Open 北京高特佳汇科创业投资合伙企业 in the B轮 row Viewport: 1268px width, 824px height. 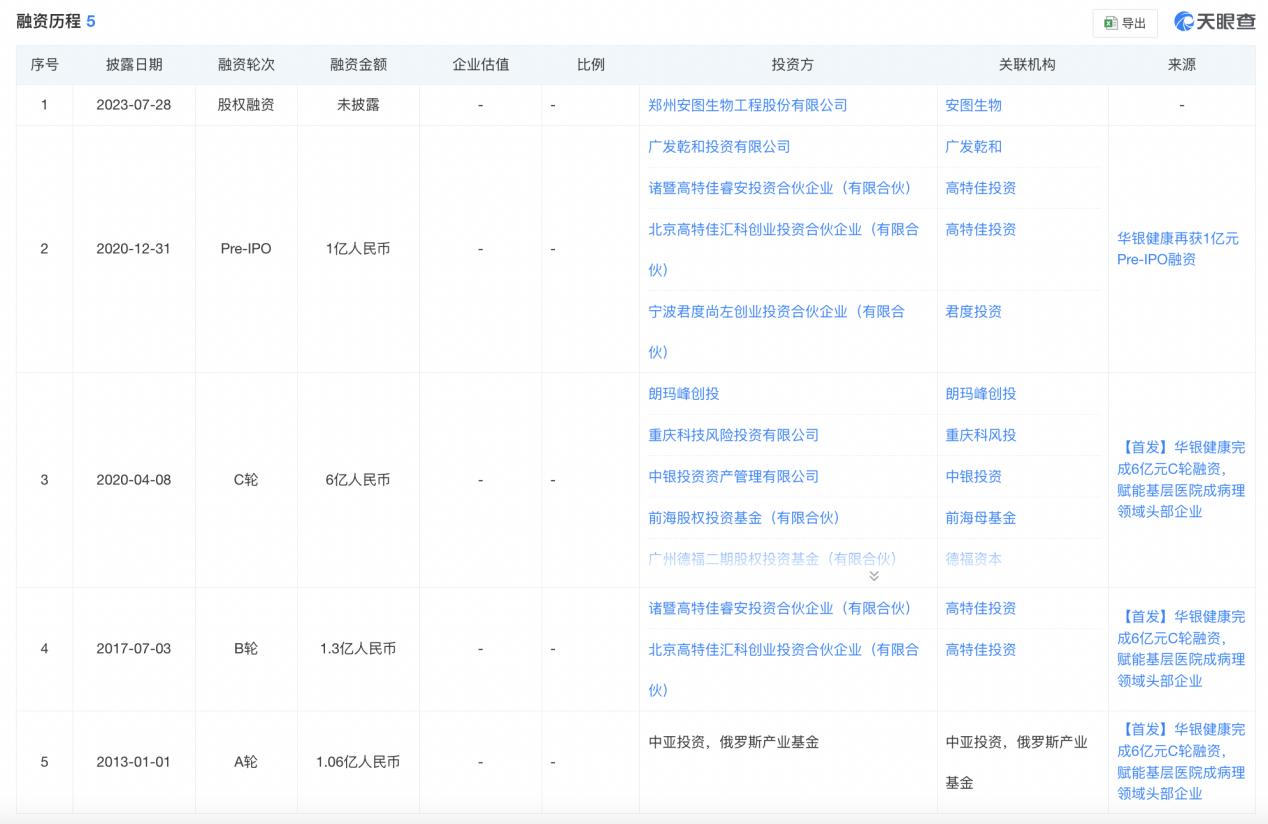[783, 669]
